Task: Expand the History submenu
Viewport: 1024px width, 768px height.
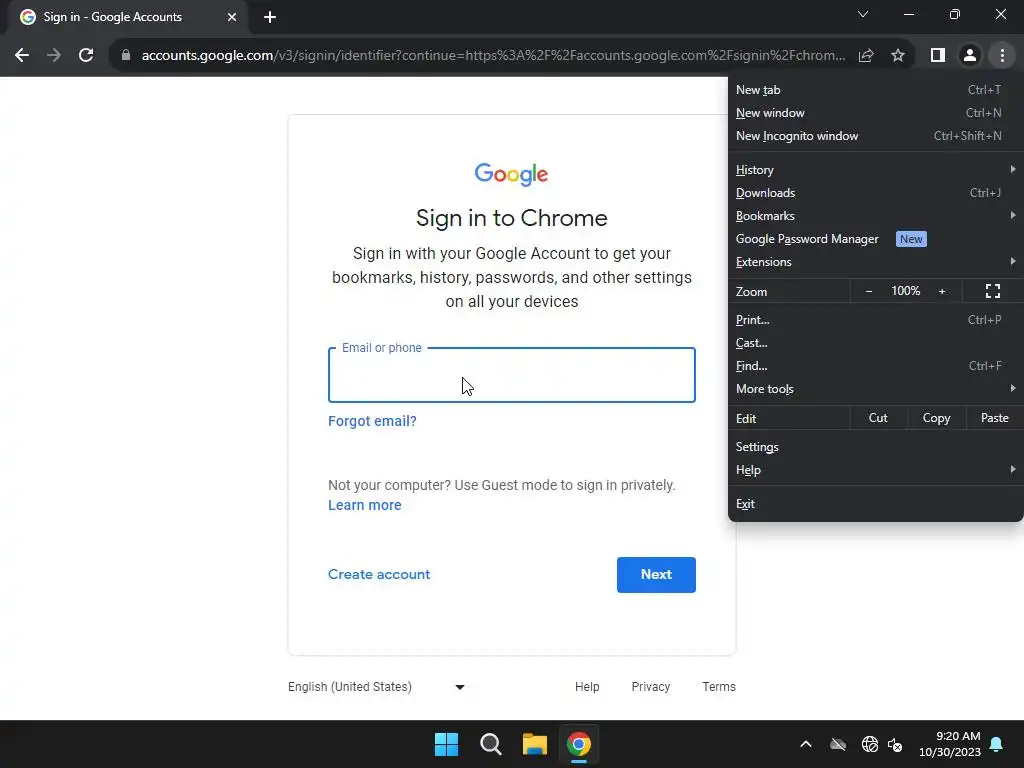Action: [875, 170]
